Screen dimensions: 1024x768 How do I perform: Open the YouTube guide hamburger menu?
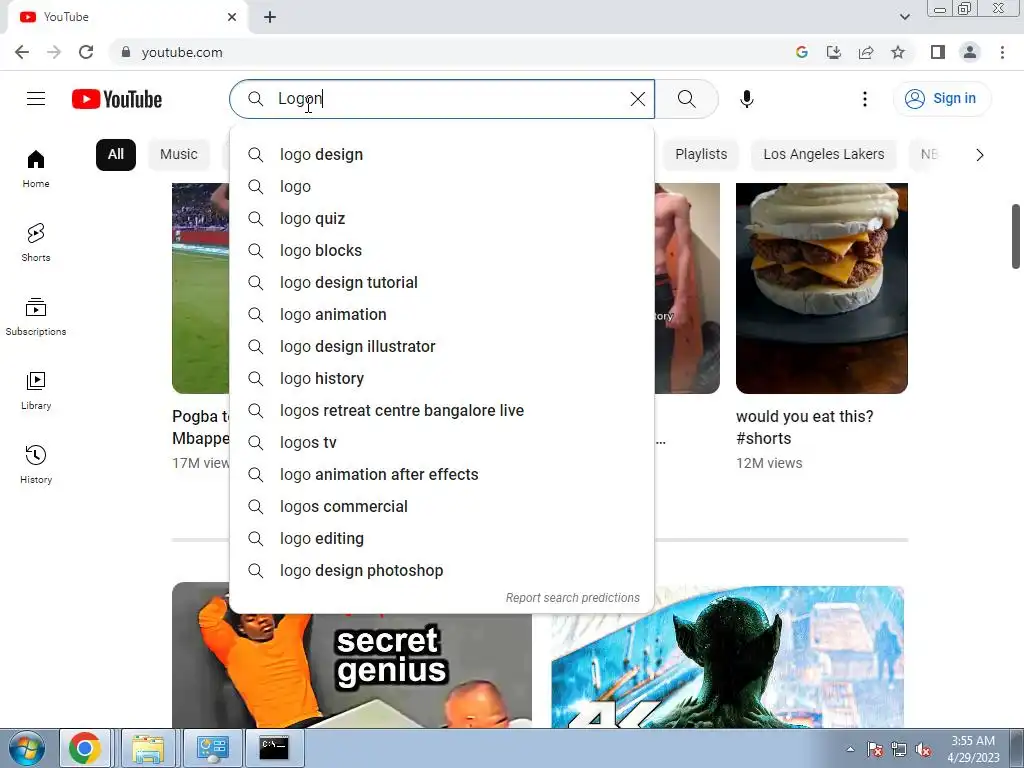36,99
